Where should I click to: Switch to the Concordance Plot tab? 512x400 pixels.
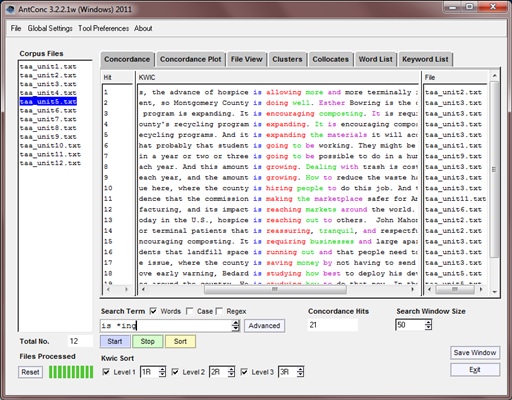pos(190,59)
